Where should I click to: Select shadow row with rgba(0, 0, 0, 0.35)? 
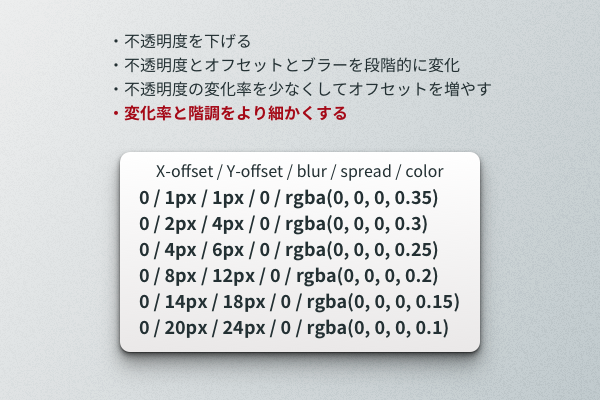click(289, 198)
